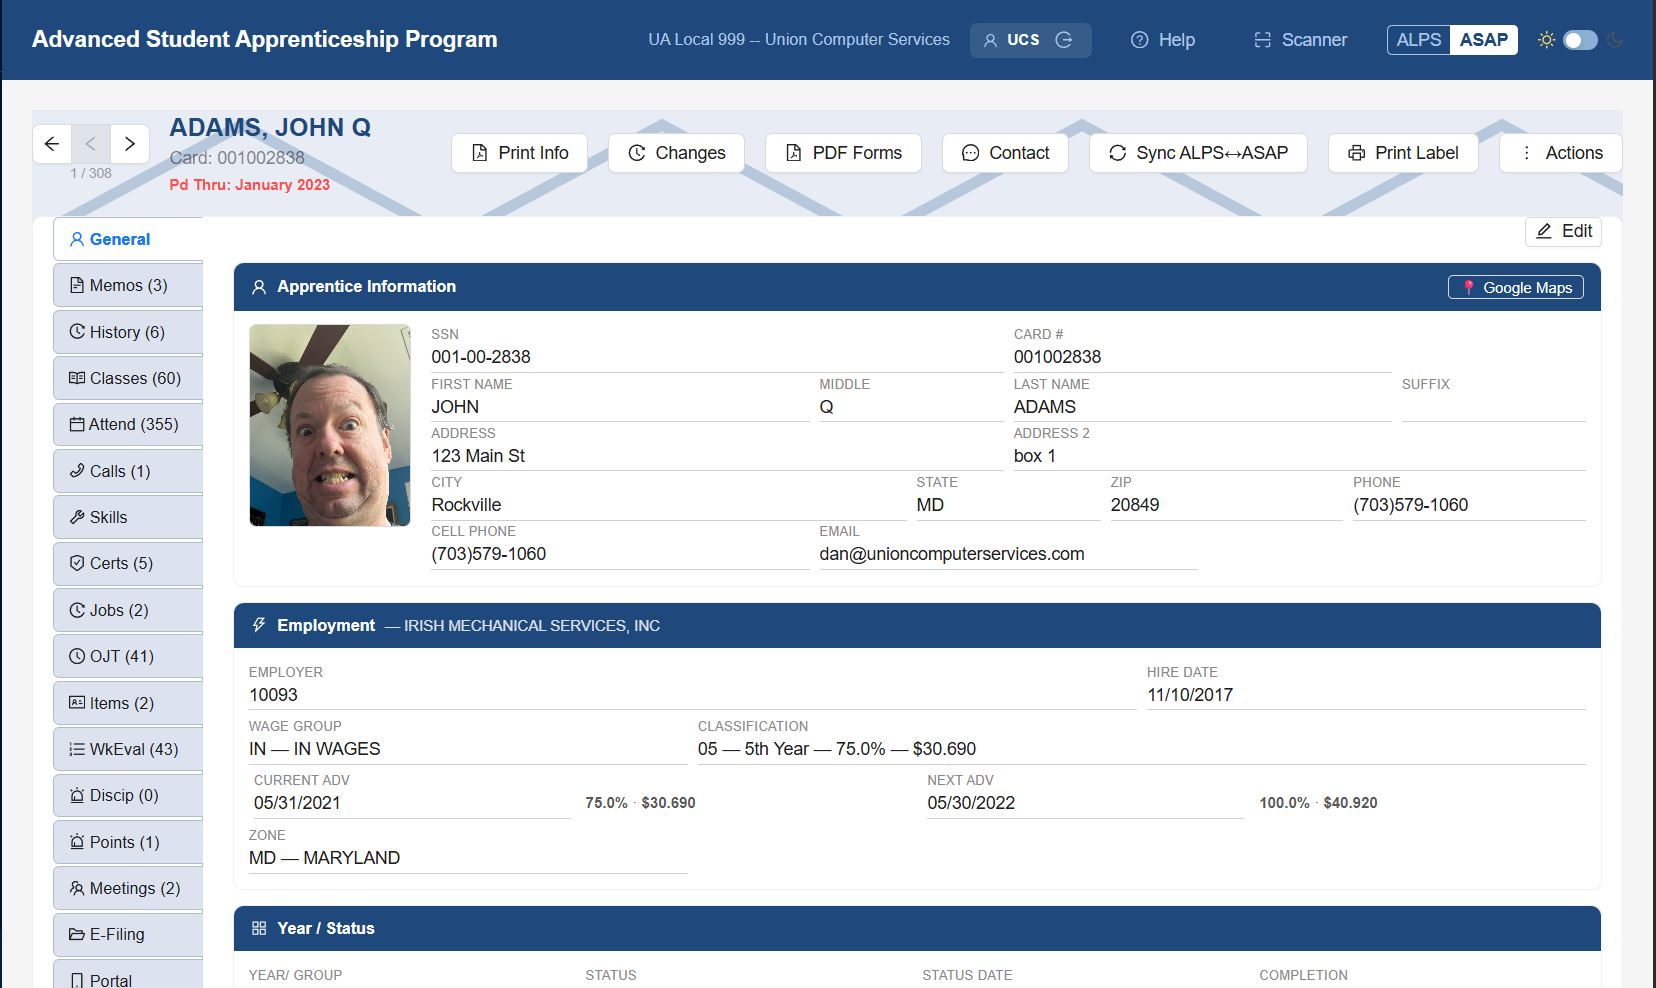This screenshot has height=988, width=1656.
Task: Open the WkEval (43) tab
Action: (128, 749)
